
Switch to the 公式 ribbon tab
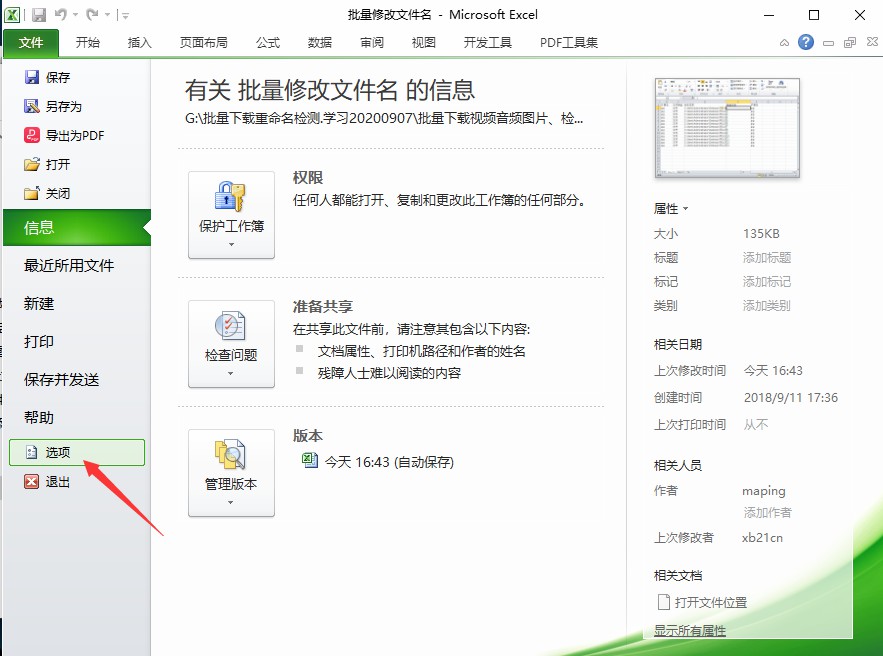click(x=267, y=43)
